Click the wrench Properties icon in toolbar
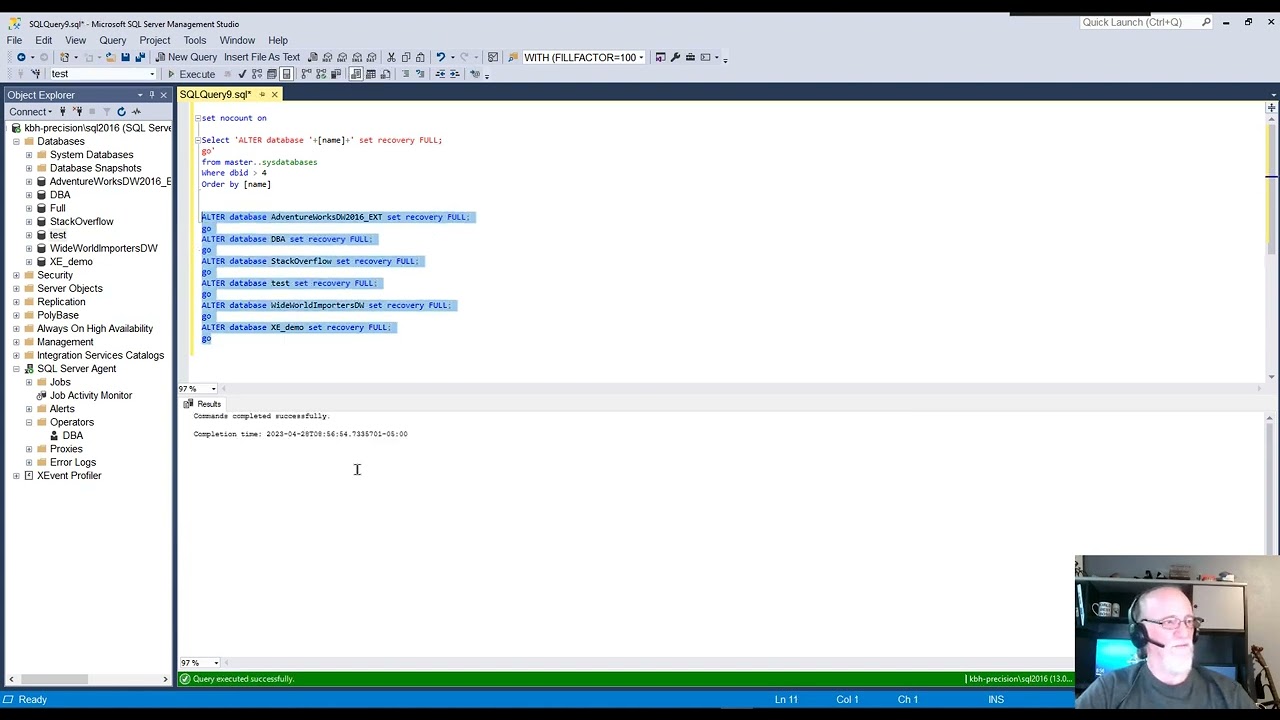 tap(675, 57)
